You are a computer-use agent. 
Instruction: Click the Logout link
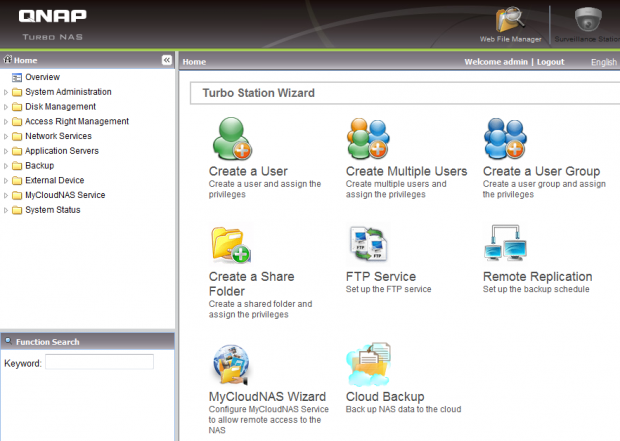[x=550, y=62]
